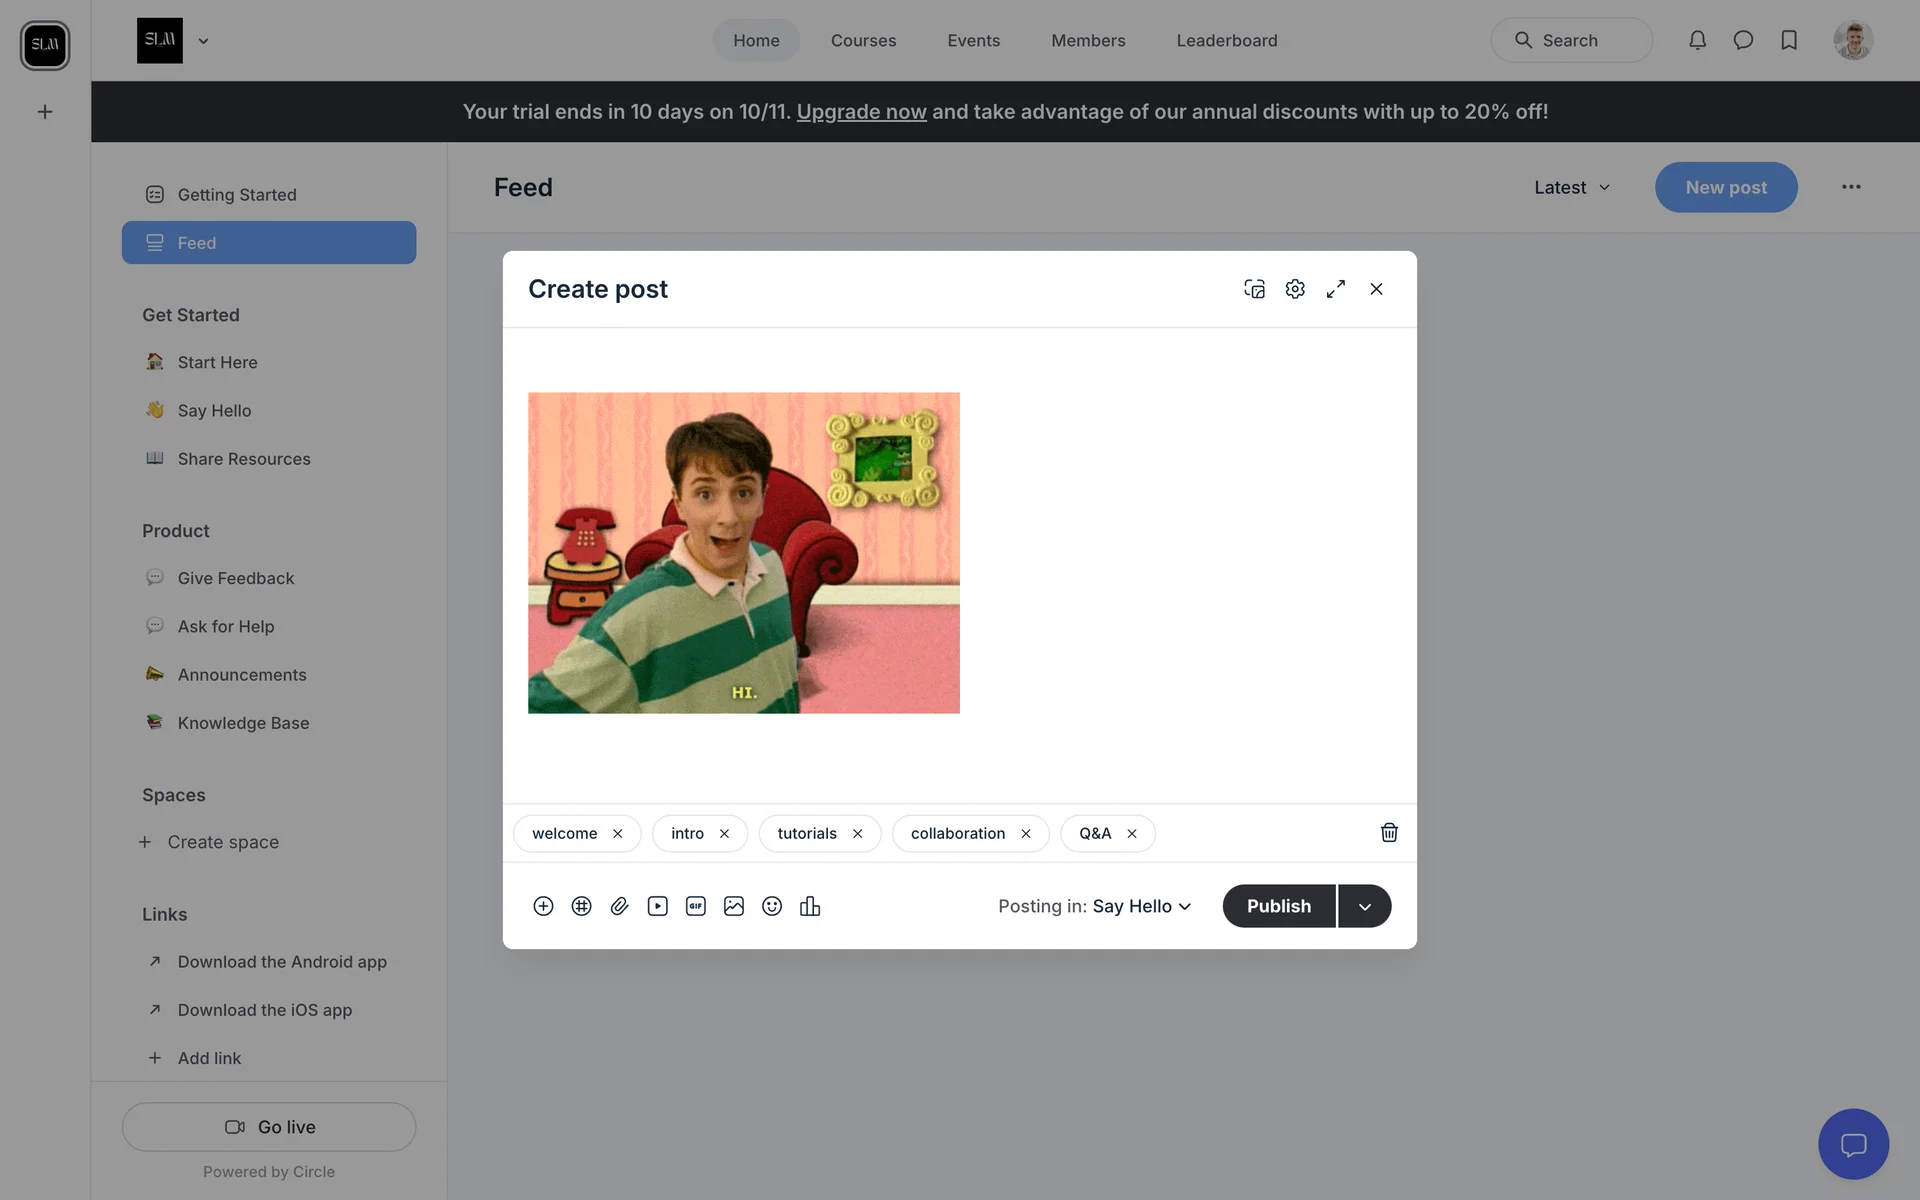Click the GIF image in the post
Screen dimensions: 1920x1200
click(x=743, y=552)
